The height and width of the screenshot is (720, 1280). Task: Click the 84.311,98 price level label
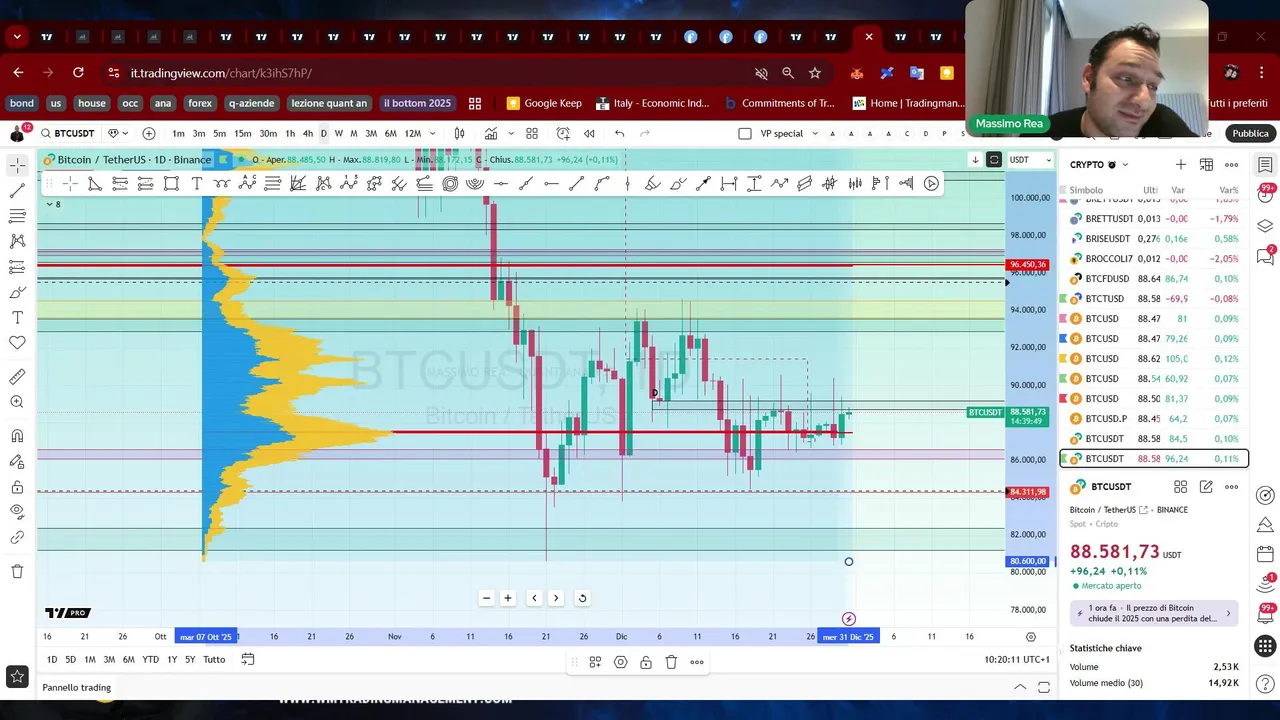pos(1028,492)
